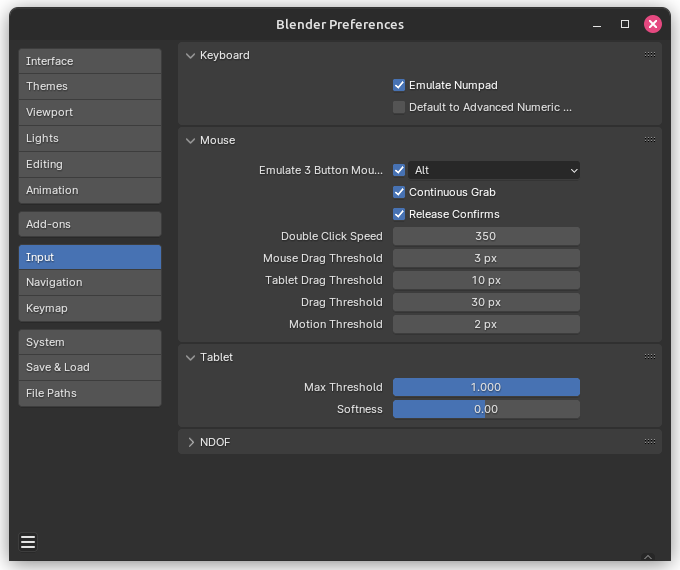
Task: Toggle Emulate 3 Button Mouse checkbox
Action: coord(399,170)
